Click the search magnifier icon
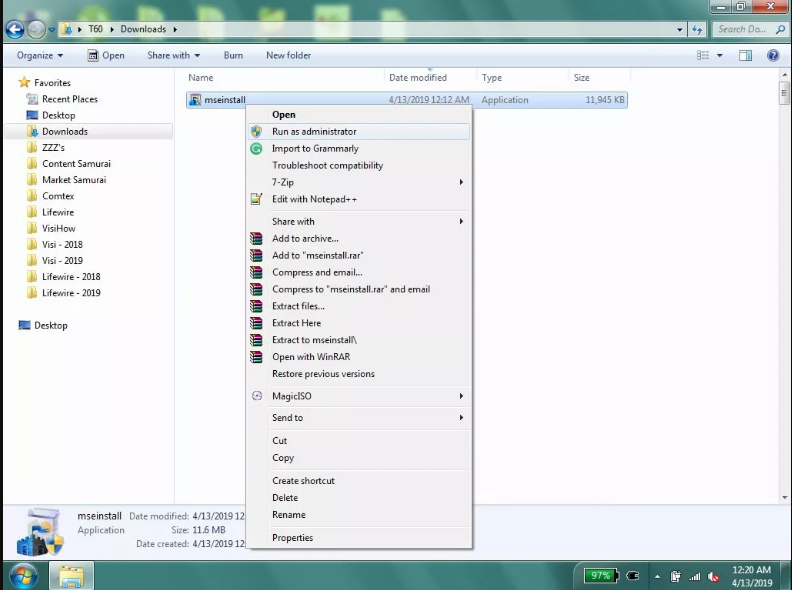Image resolution: width=792 pixels, height=590 pixels. pos(780,29)
